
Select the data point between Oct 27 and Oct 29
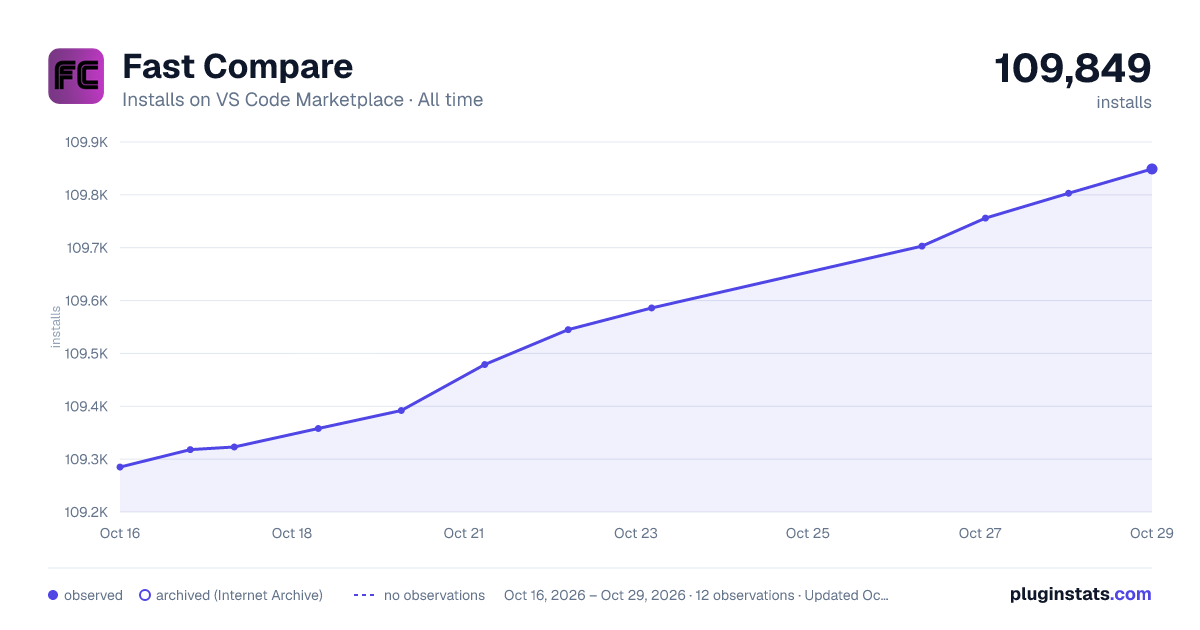[x=1069, y=193]
